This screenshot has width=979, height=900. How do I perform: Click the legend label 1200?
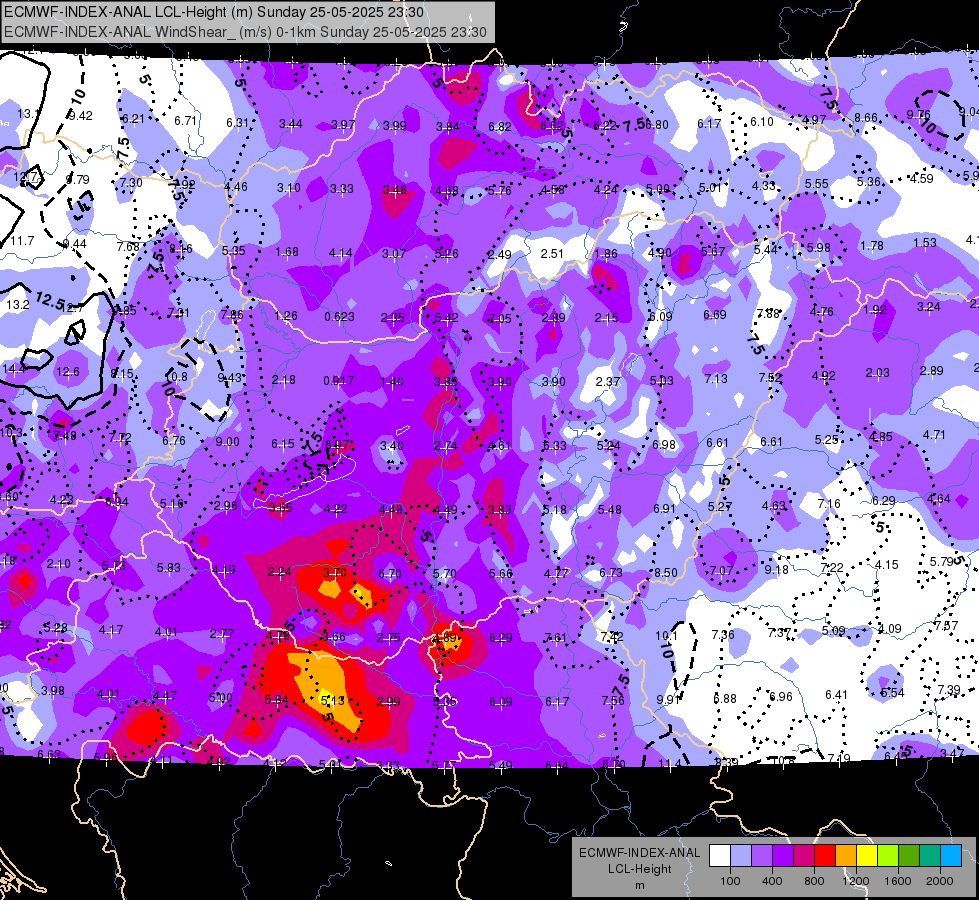pos(856,881)
